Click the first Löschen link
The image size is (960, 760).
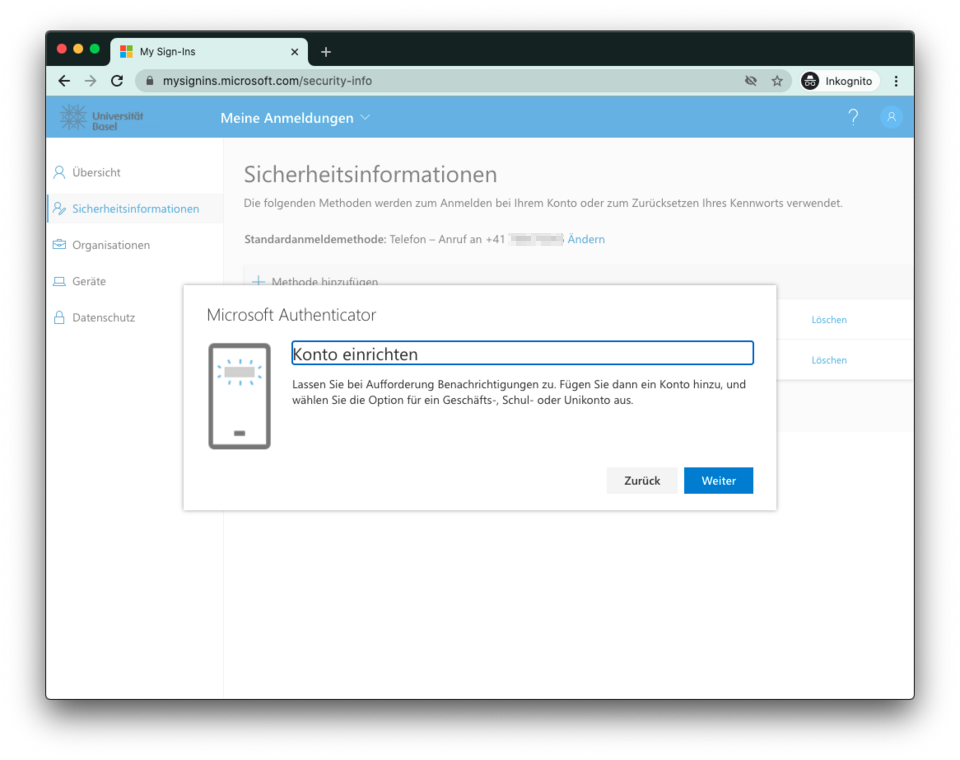click(x=829, y=320)
